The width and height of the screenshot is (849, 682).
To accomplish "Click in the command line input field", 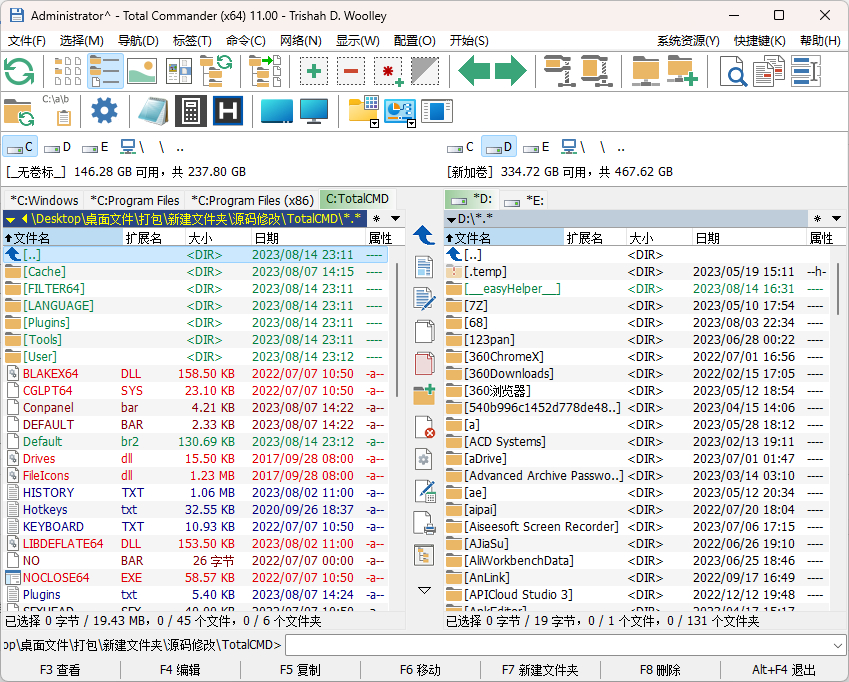I will [x=558, y=645].
